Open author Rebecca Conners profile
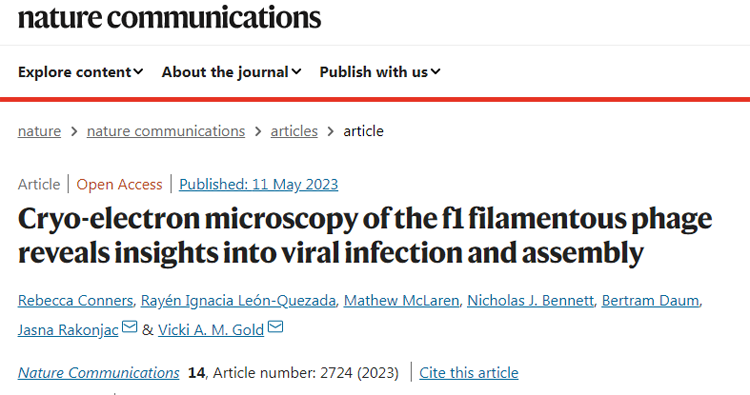This screenshot has height=395, width=750. point(76,300)
